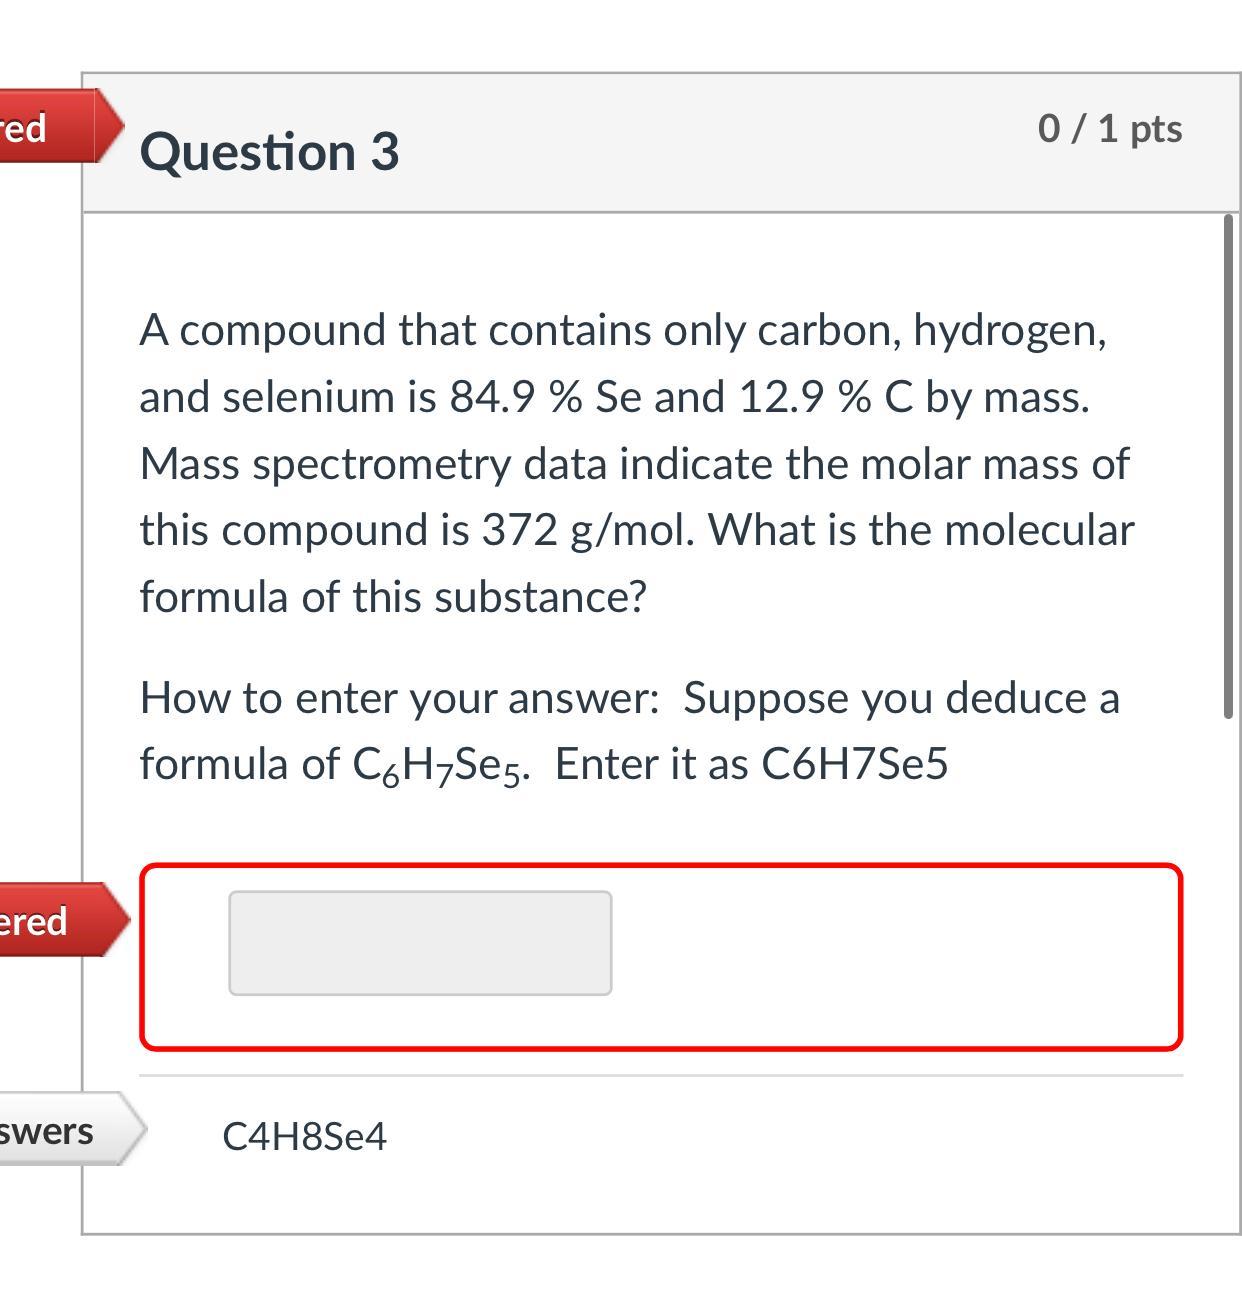Click the red flag beside Question 3
This screenshot has height=1314, width=1242.
pyautogui.click(x=50, y=127)
